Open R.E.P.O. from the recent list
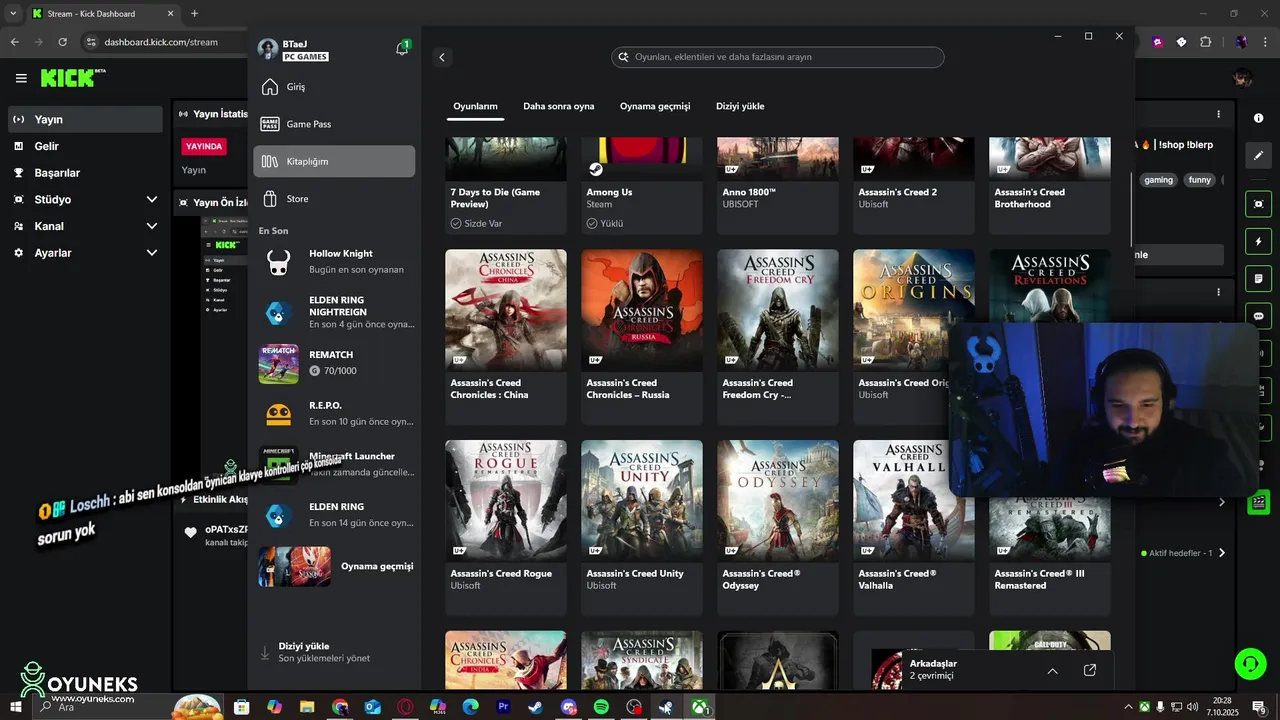This screenshot has height=720, width=1280. point(335,414)
